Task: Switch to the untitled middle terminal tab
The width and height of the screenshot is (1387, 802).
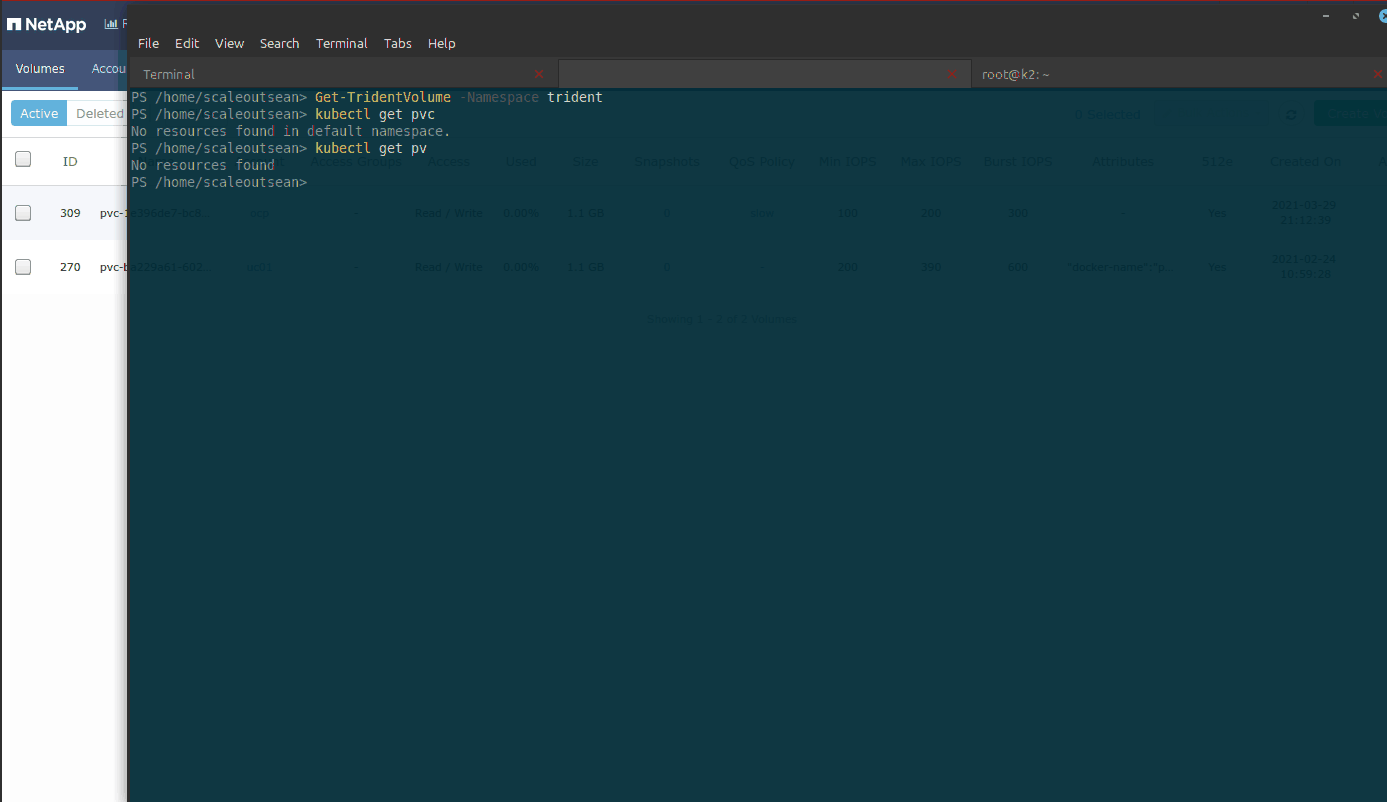Action: tap(764, 74)
